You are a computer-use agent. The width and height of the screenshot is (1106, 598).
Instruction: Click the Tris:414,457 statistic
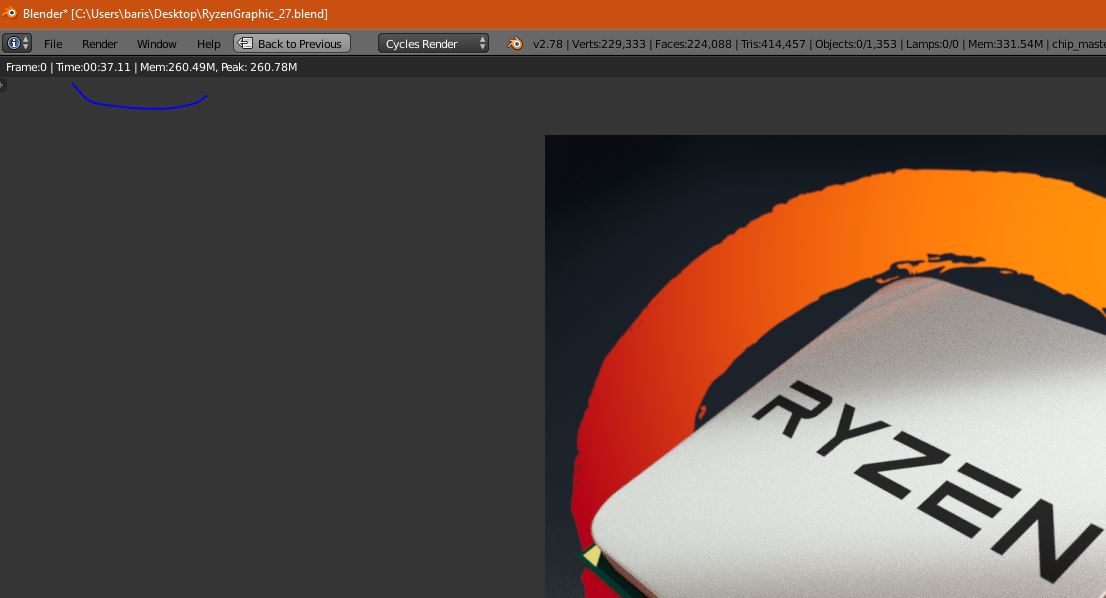[x=773, y=44]
